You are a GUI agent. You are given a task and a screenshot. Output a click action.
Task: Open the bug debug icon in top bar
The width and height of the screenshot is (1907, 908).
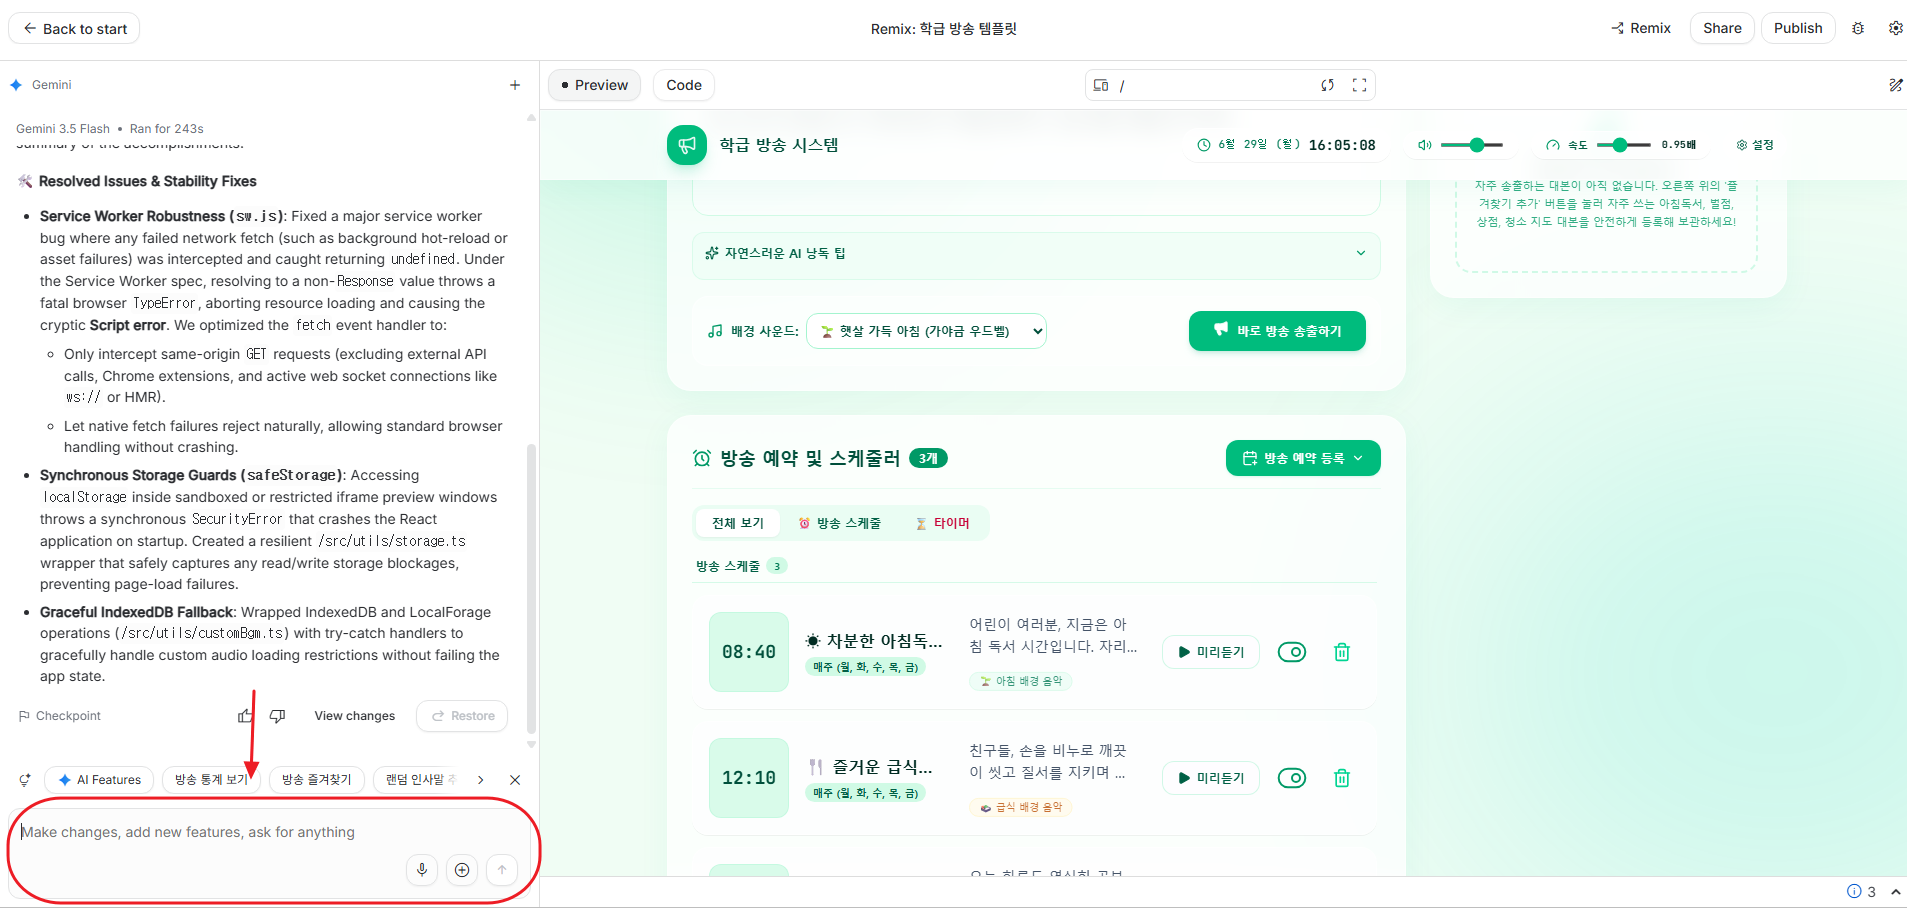(x=1858, y=28)
